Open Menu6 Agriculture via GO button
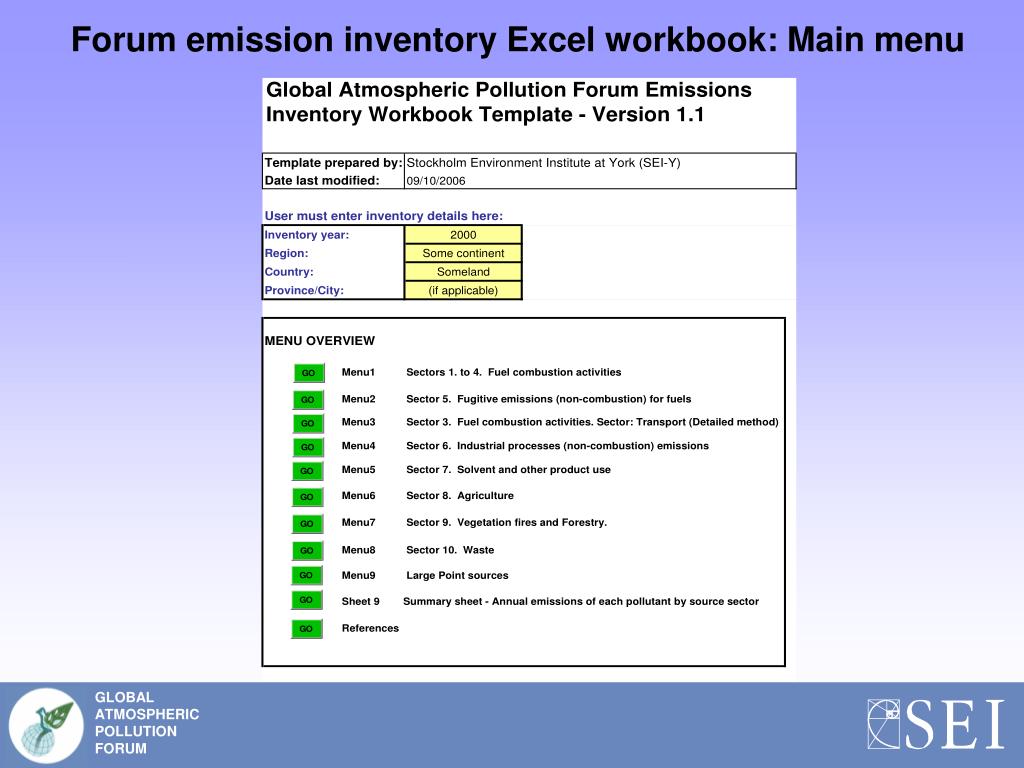Viewport: 1024px width, 768px height. (x=307, y=497)
